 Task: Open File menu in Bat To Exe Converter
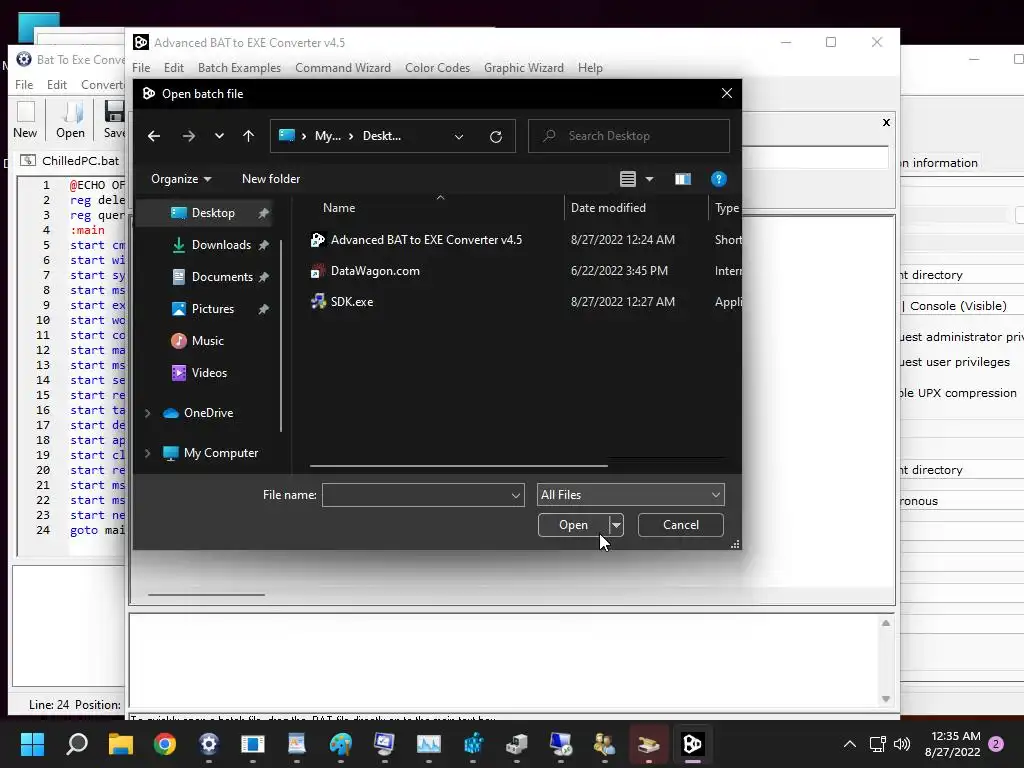pos(24,85)
